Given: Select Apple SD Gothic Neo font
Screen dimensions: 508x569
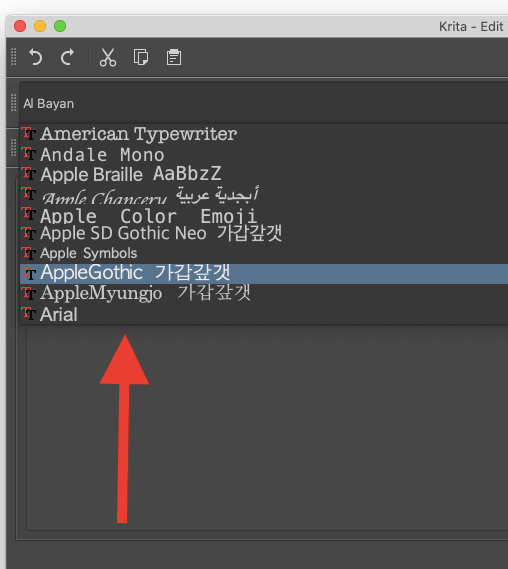Looking at the screenshot, I should coord(264,233).
